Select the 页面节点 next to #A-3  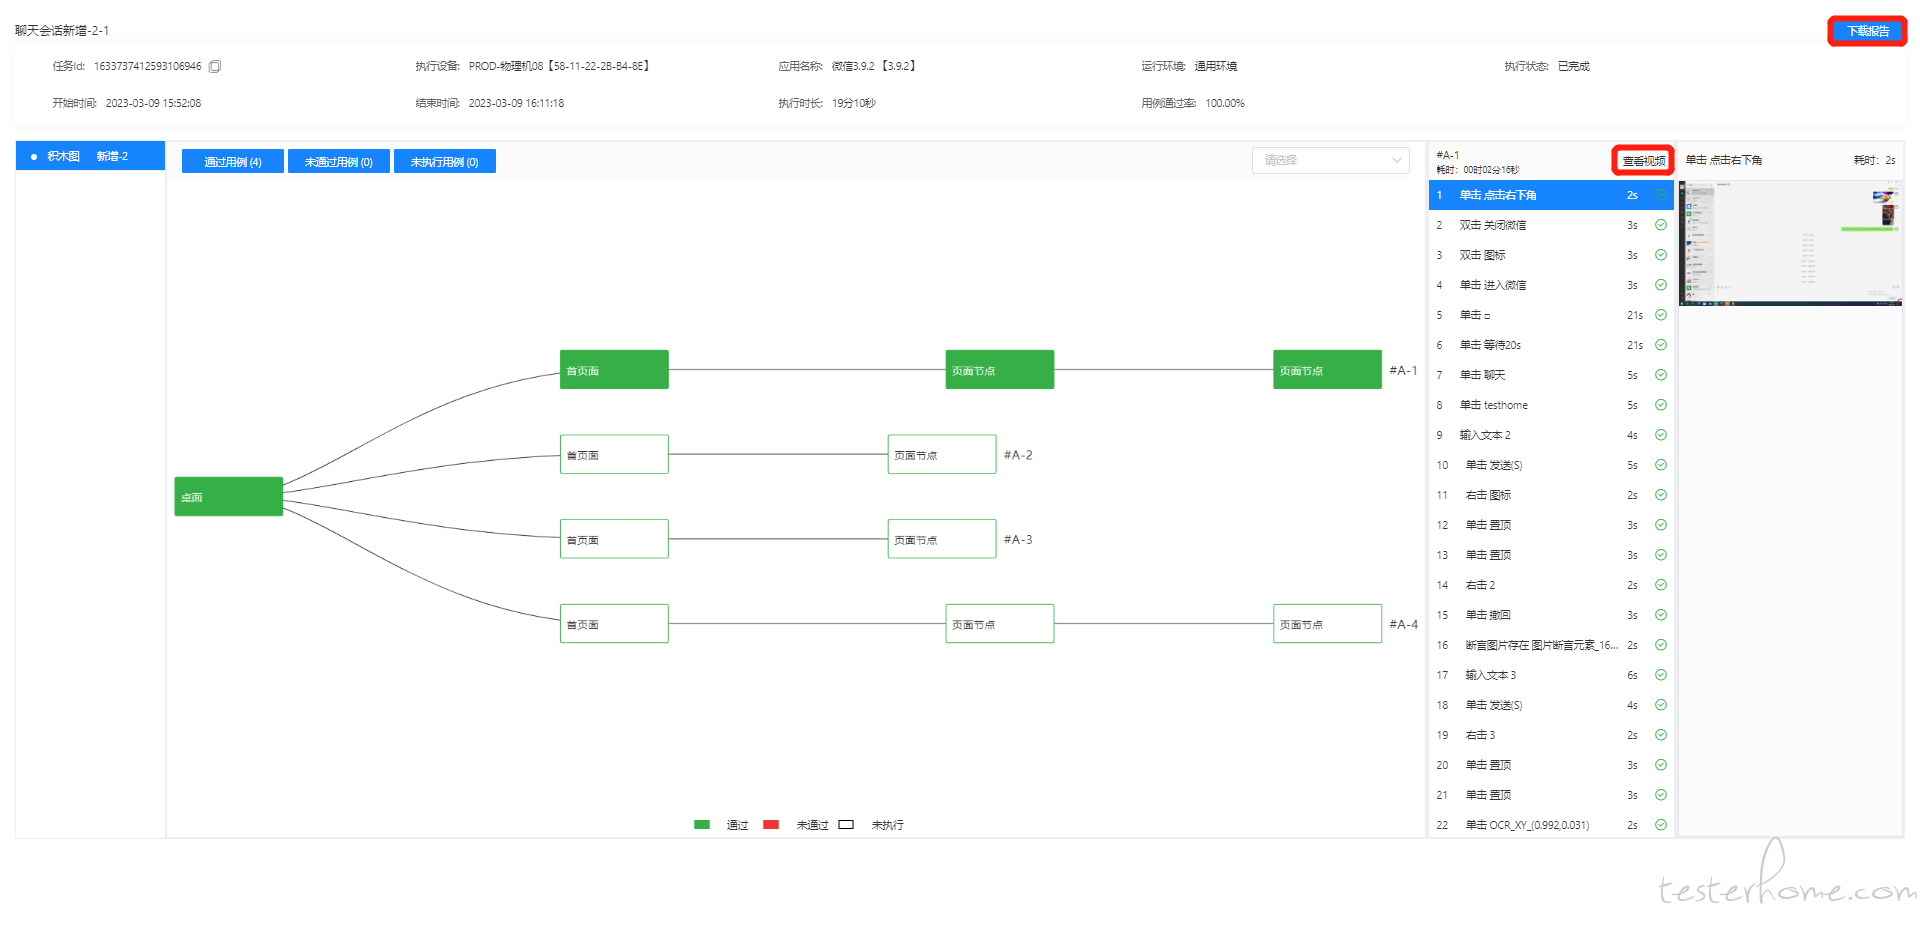tap(942, 539)
